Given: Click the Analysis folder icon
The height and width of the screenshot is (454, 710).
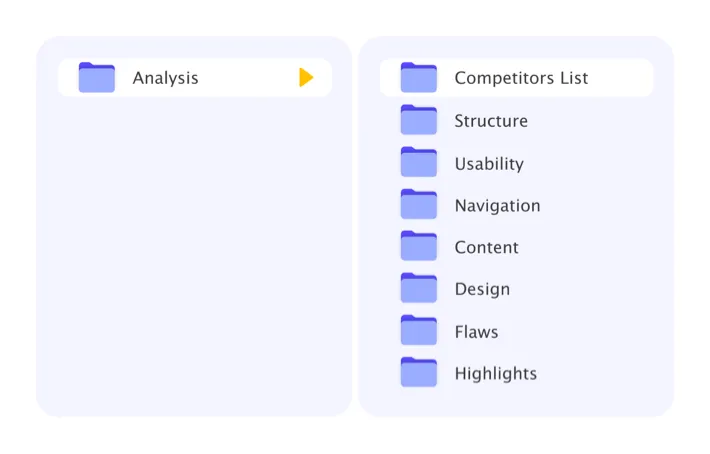Looking at the screenshot, I should point(97,78).
